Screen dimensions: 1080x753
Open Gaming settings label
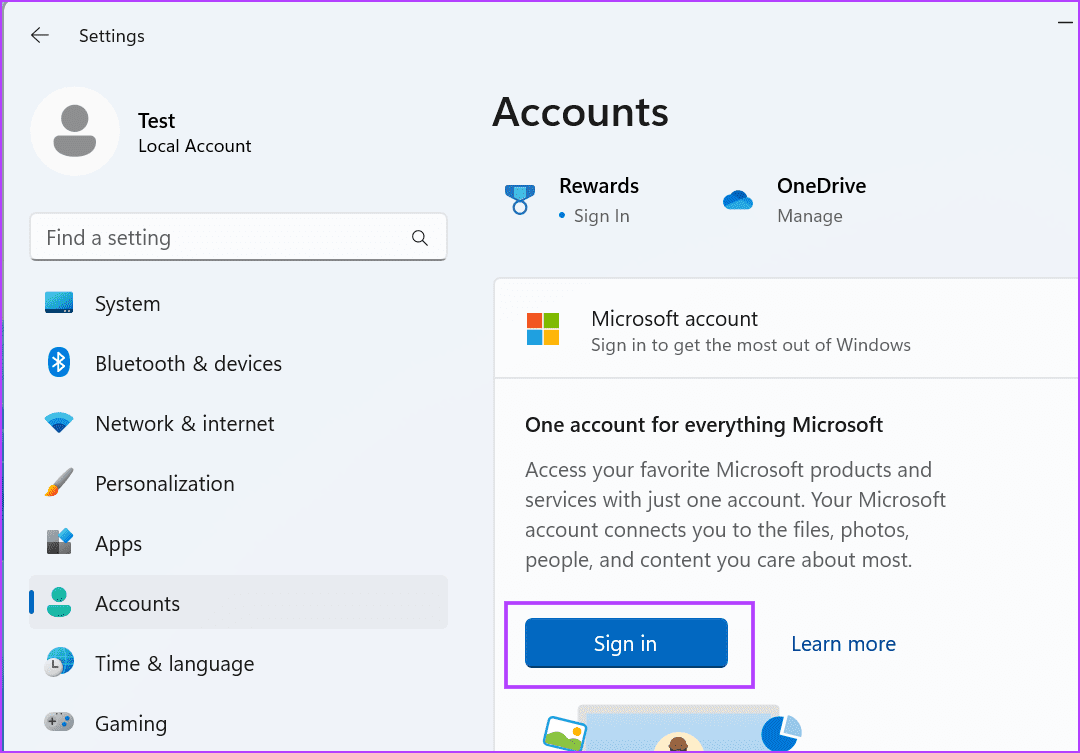131,723
